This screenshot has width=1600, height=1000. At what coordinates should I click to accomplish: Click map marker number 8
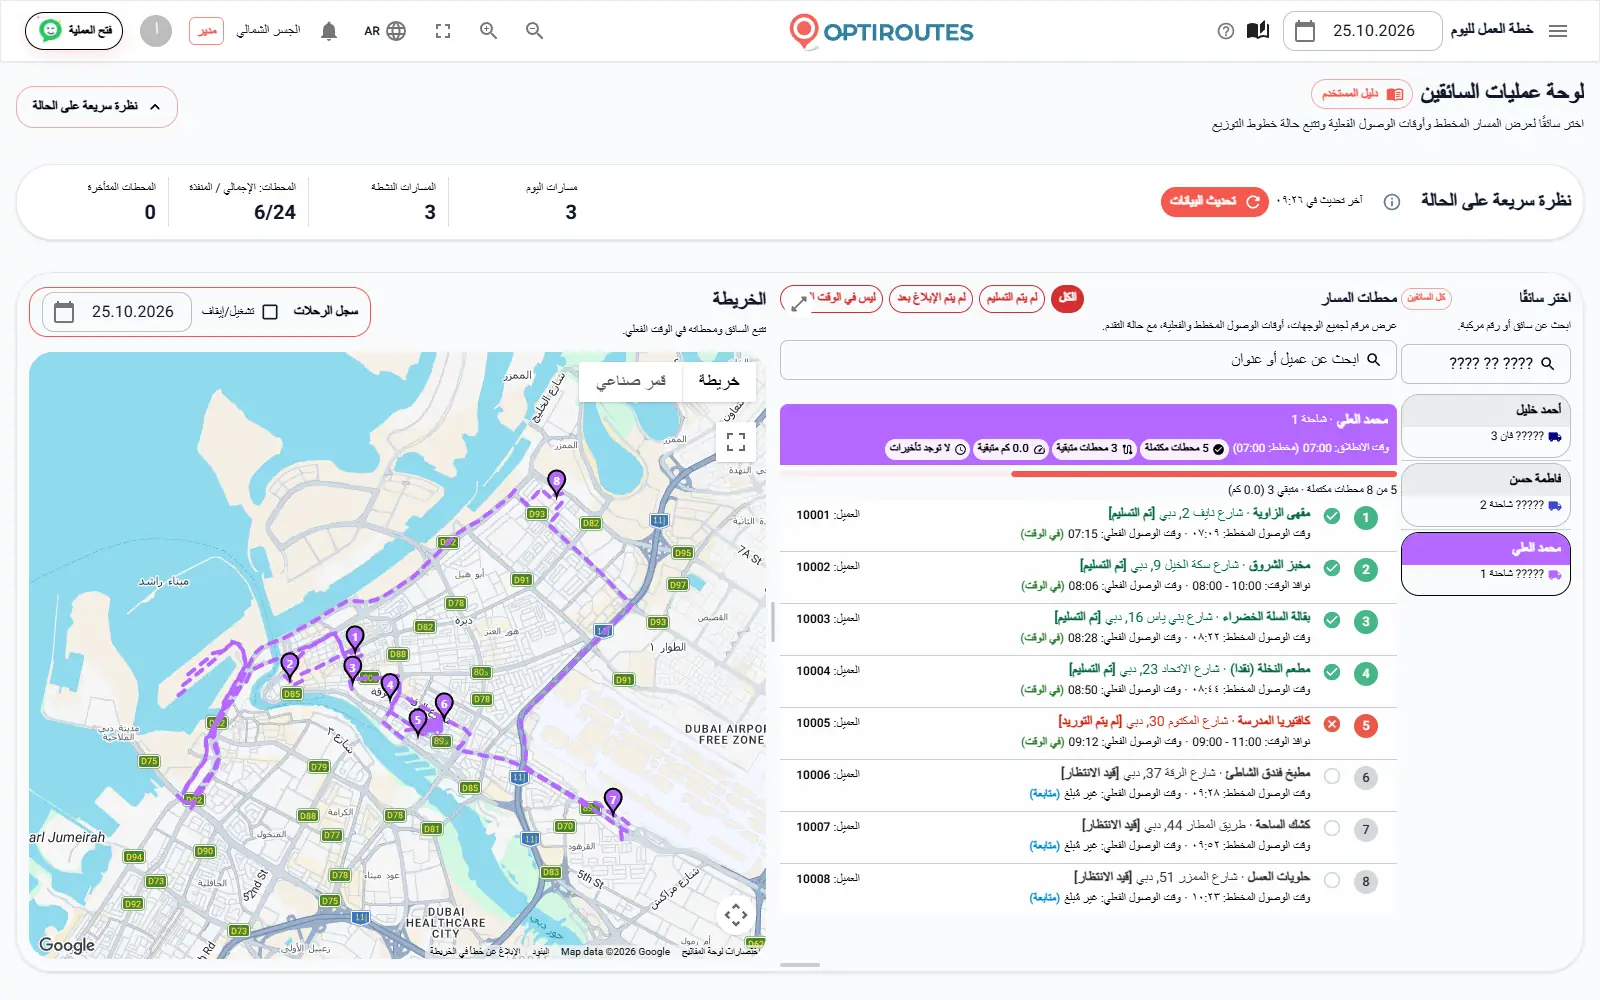[557, 483]
